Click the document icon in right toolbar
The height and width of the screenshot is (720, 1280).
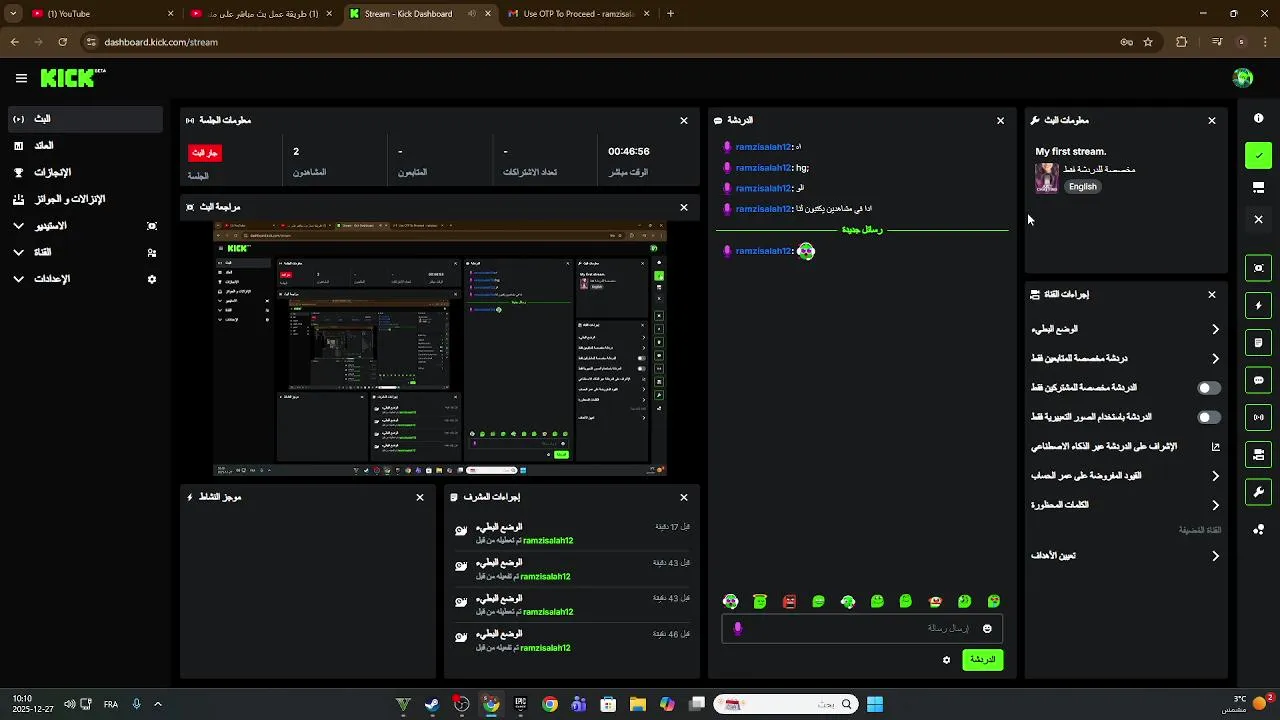click(x=1258, y=343)
